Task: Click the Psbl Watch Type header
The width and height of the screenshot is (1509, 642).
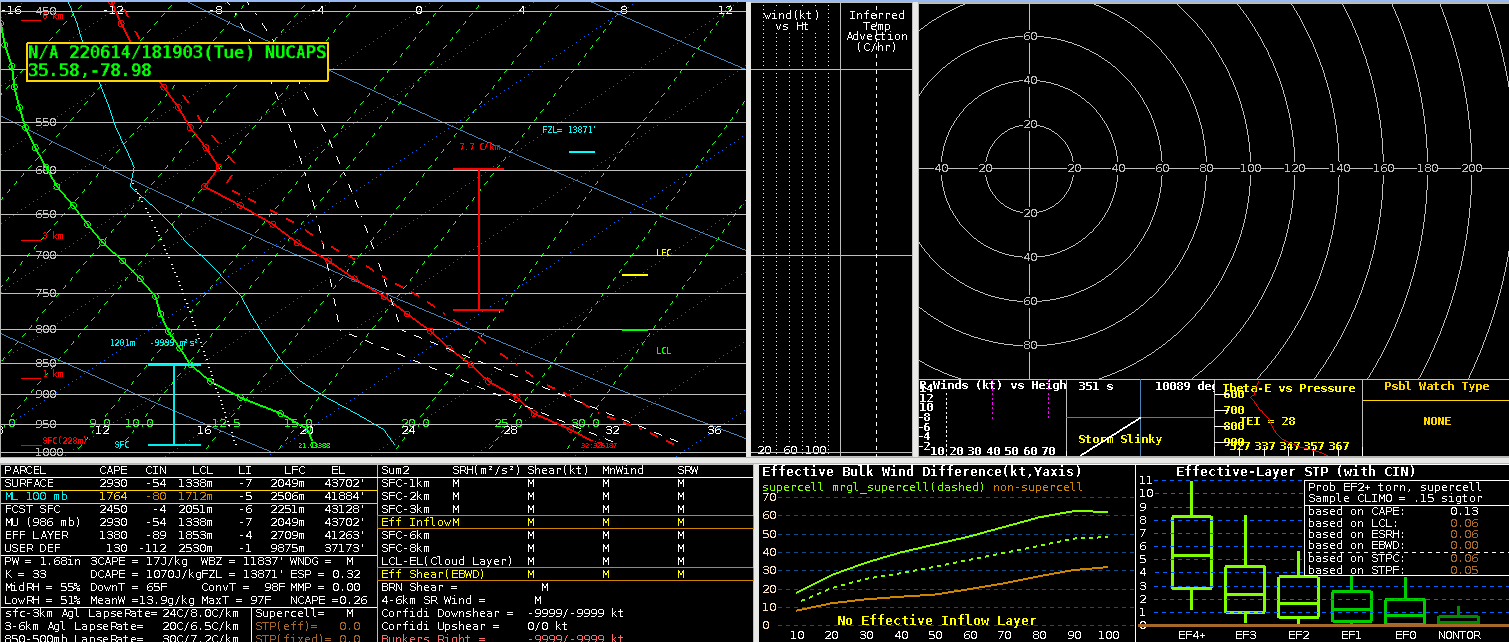Action: click(1436, 386)
